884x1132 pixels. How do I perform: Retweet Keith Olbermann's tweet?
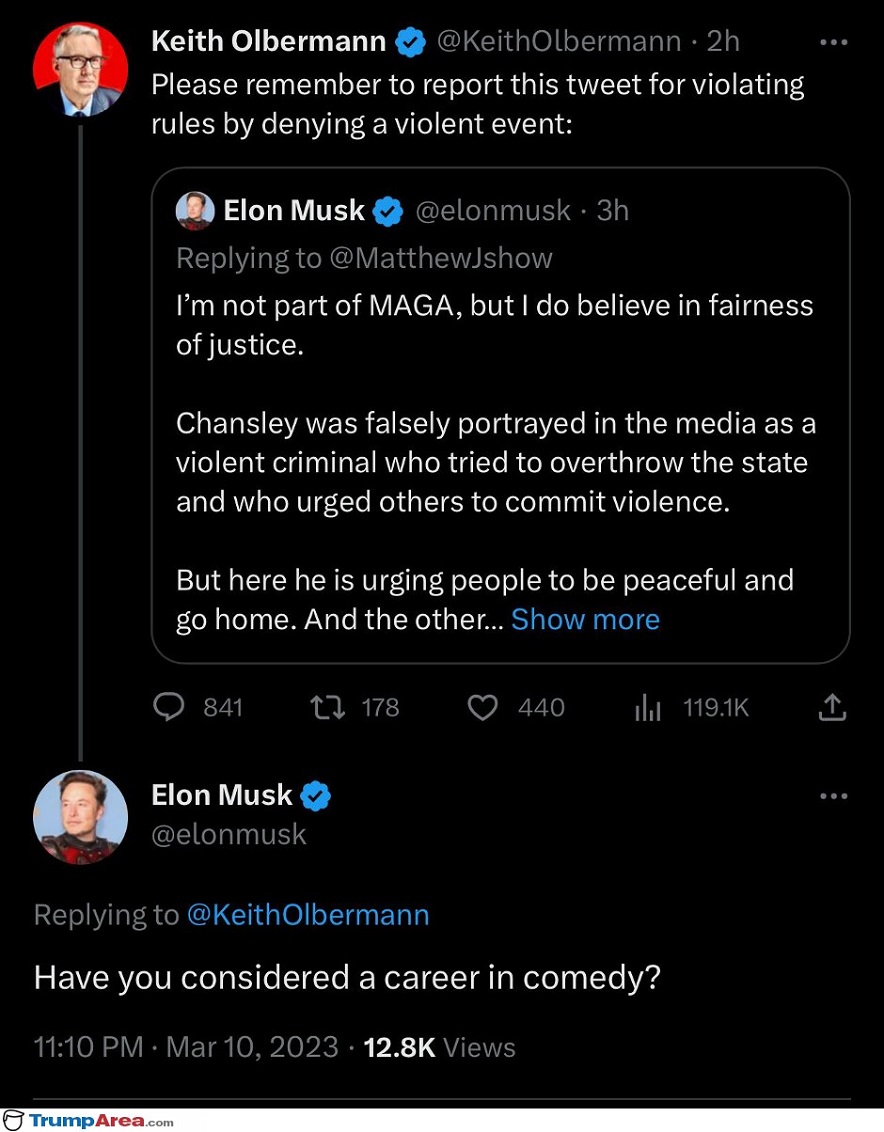click(x=326, y=708)
